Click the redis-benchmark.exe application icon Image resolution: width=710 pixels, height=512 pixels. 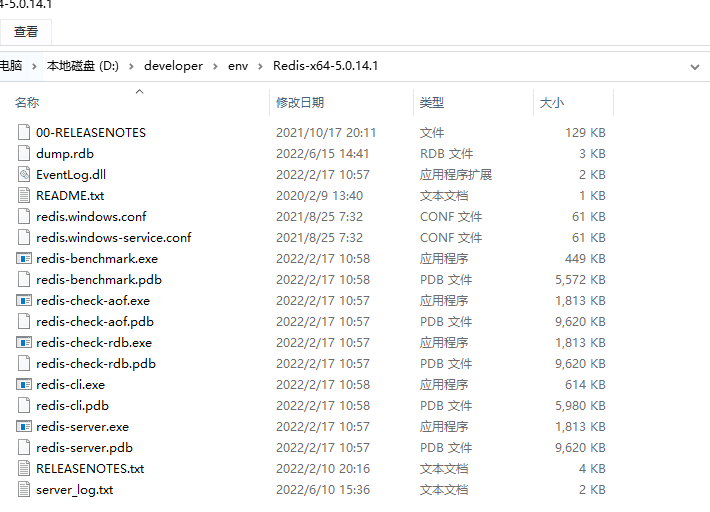24,258
